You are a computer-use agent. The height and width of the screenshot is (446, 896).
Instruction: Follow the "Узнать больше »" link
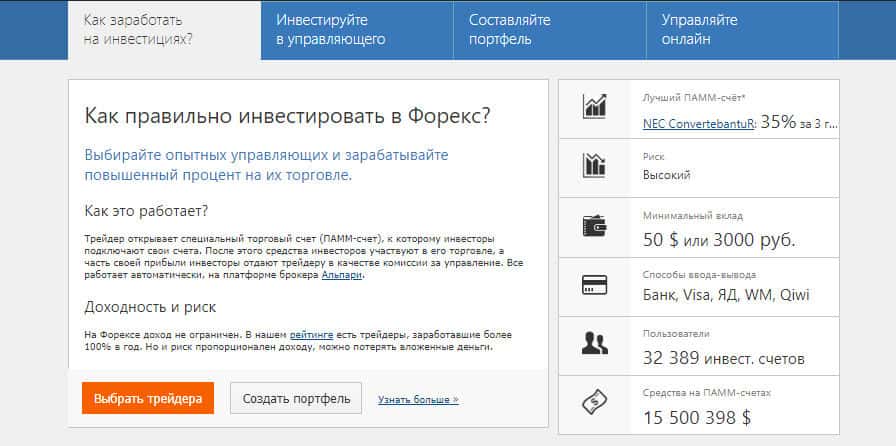(418, 399)
